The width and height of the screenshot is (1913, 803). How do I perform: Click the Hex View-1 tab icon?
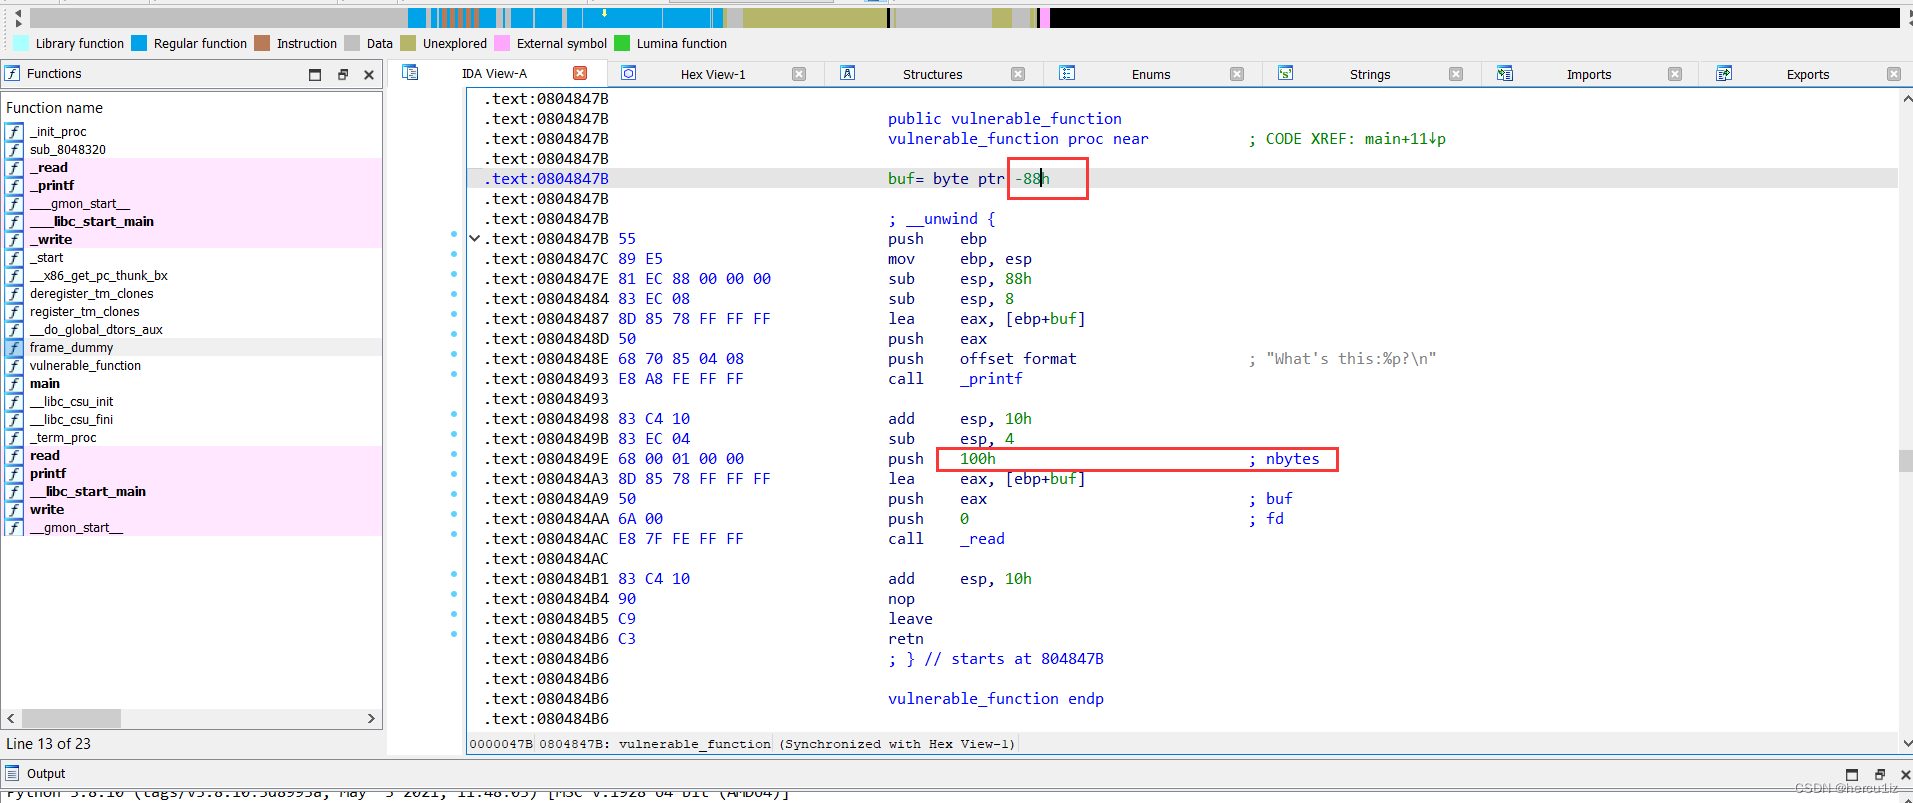(629, 73)
